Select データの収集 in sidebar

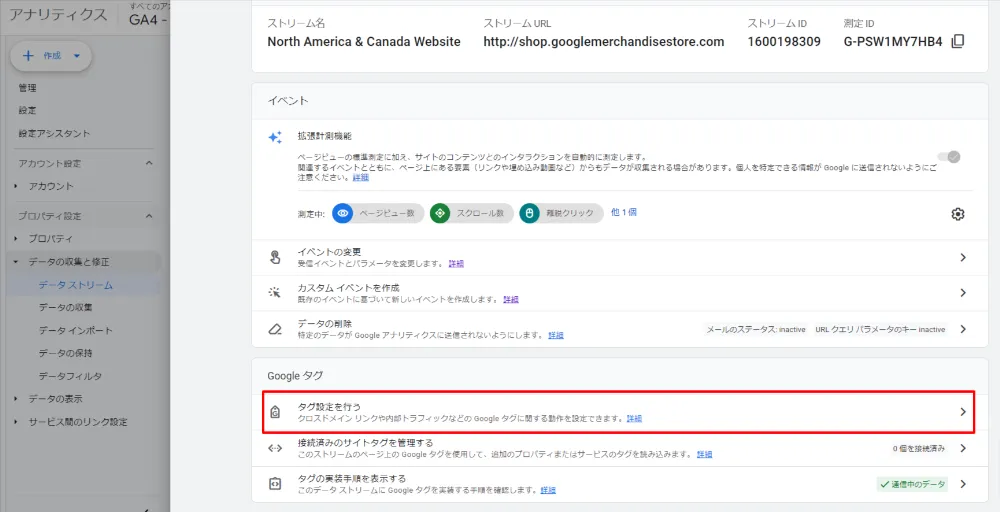pos(66,307)
